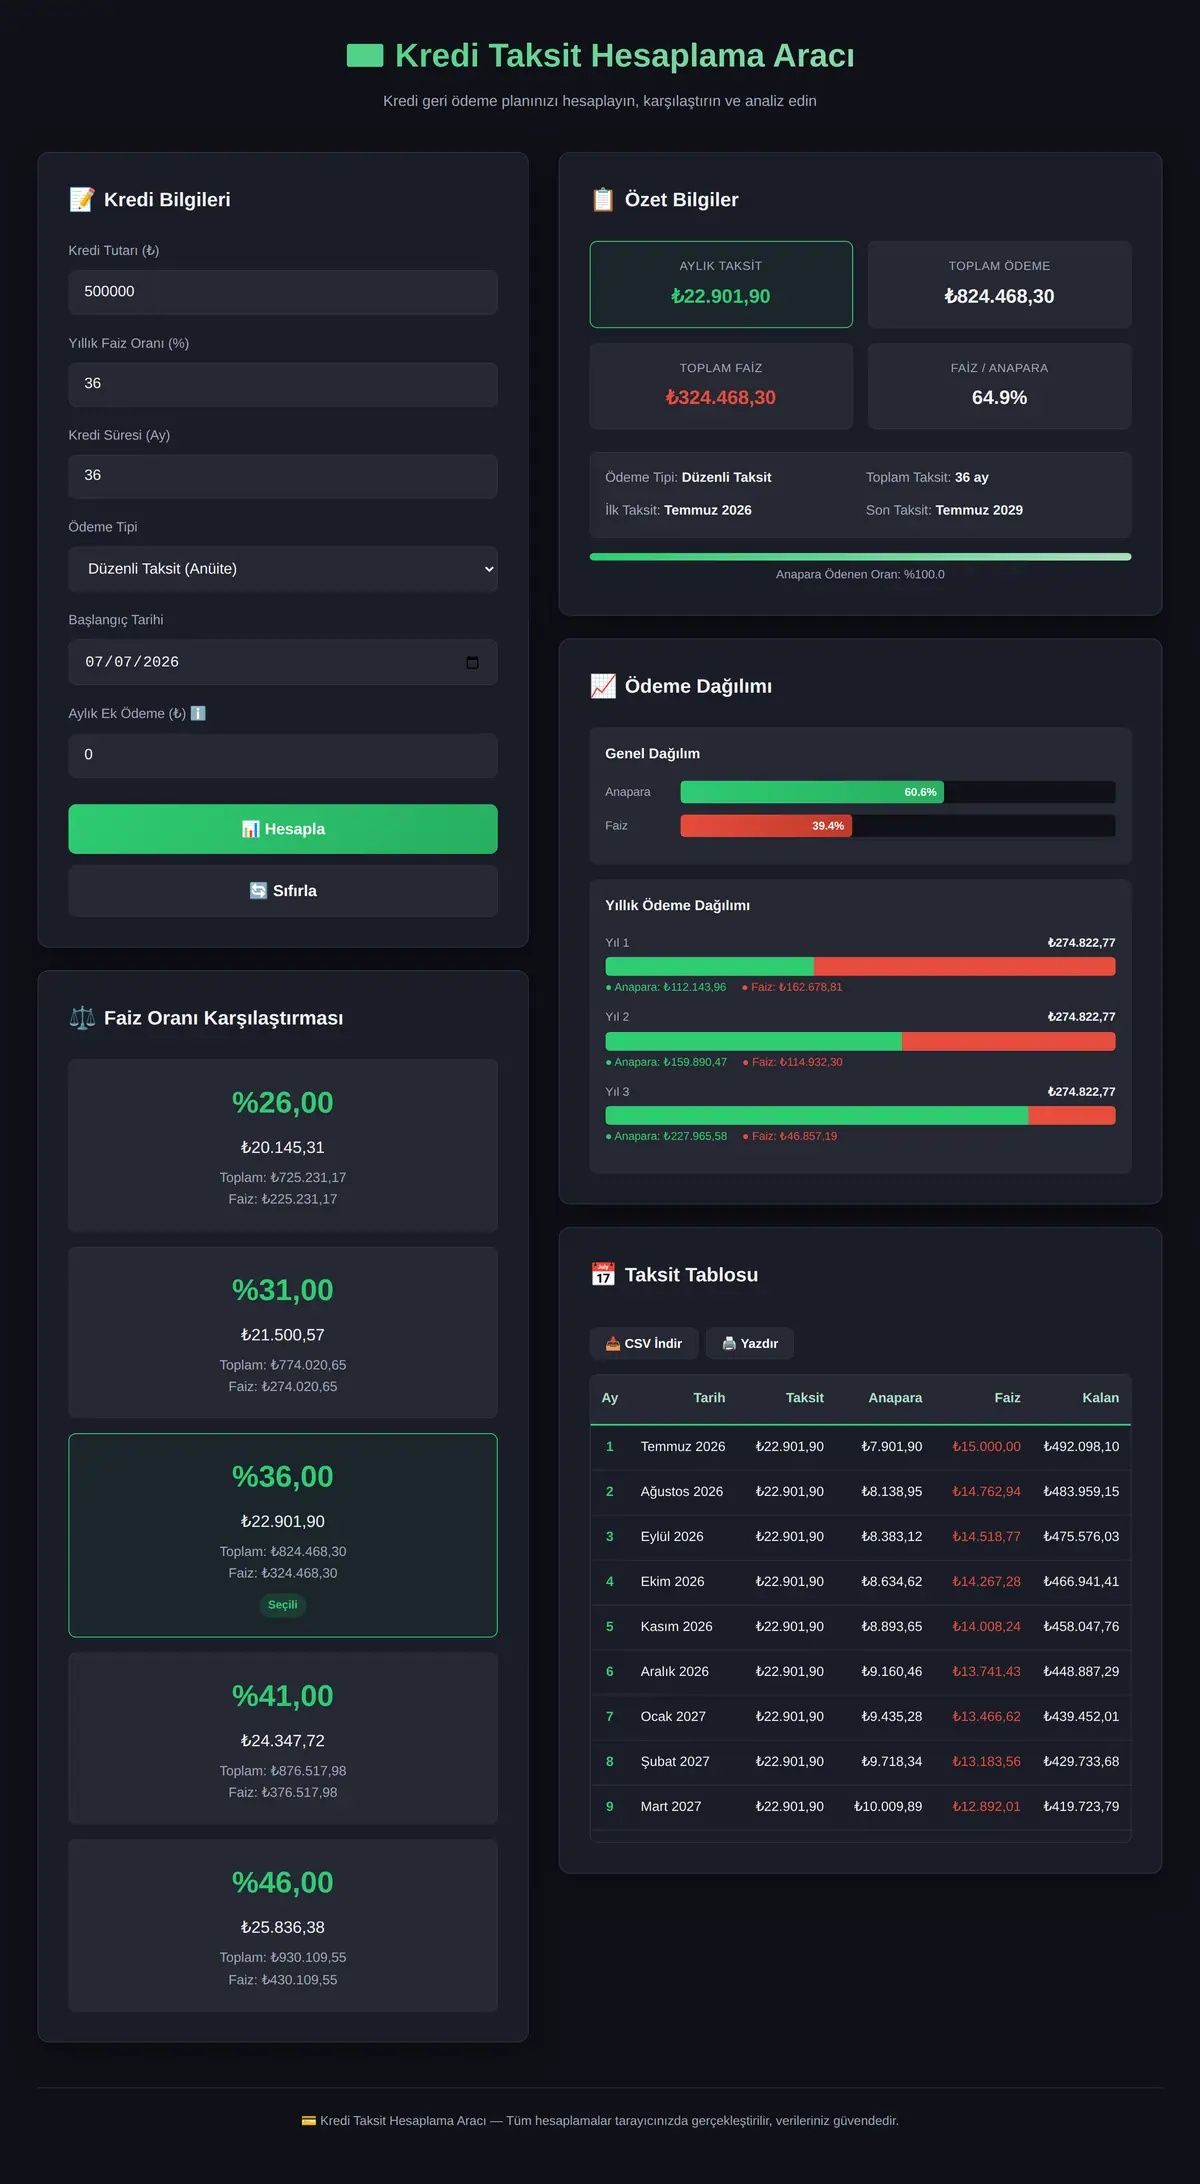Click the scales icon beside Faiz Oranı Karşılaştırması
The height and width of the screenshot is (2184, 1200).
tap(82, 1018)
